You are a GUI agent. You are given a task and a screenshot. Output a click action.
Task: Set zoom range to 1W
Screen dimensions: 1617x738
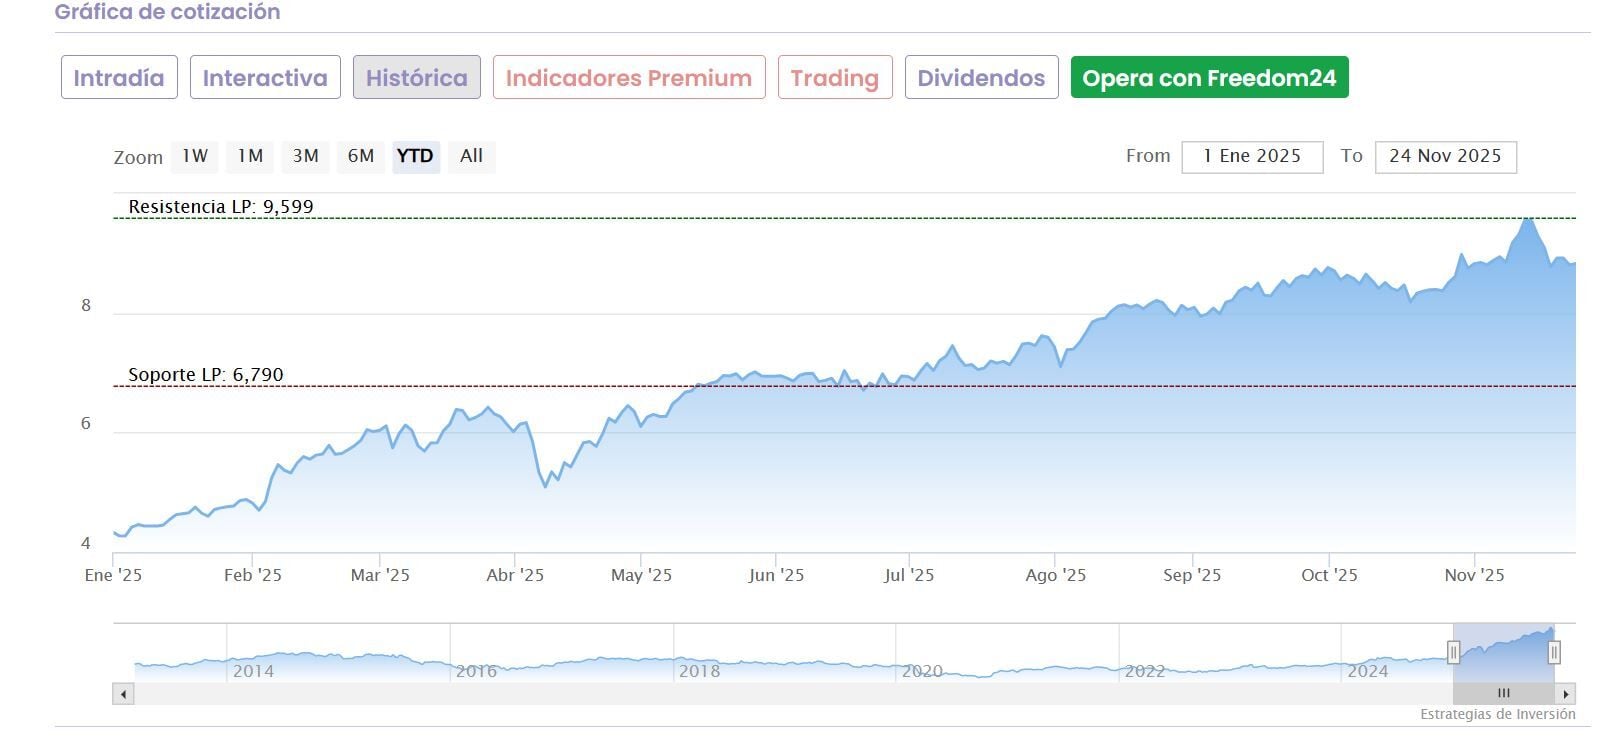pyautogui.click(x=195, y=156)
